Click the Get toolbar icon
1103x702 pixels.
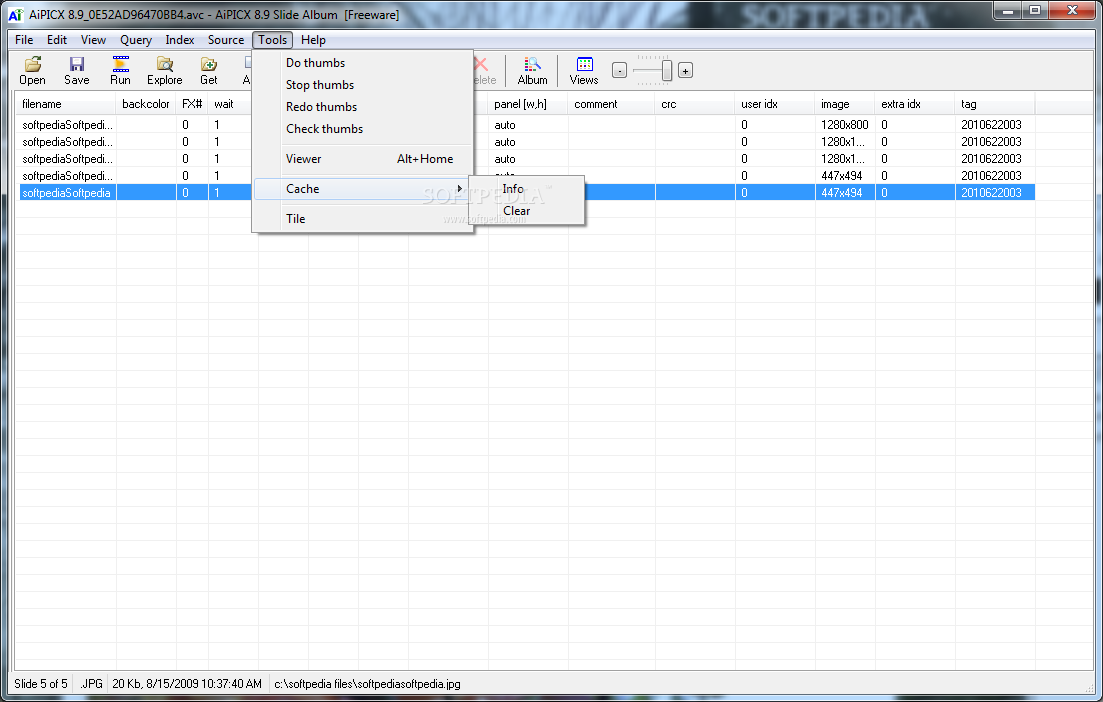(x=209, y=70)
